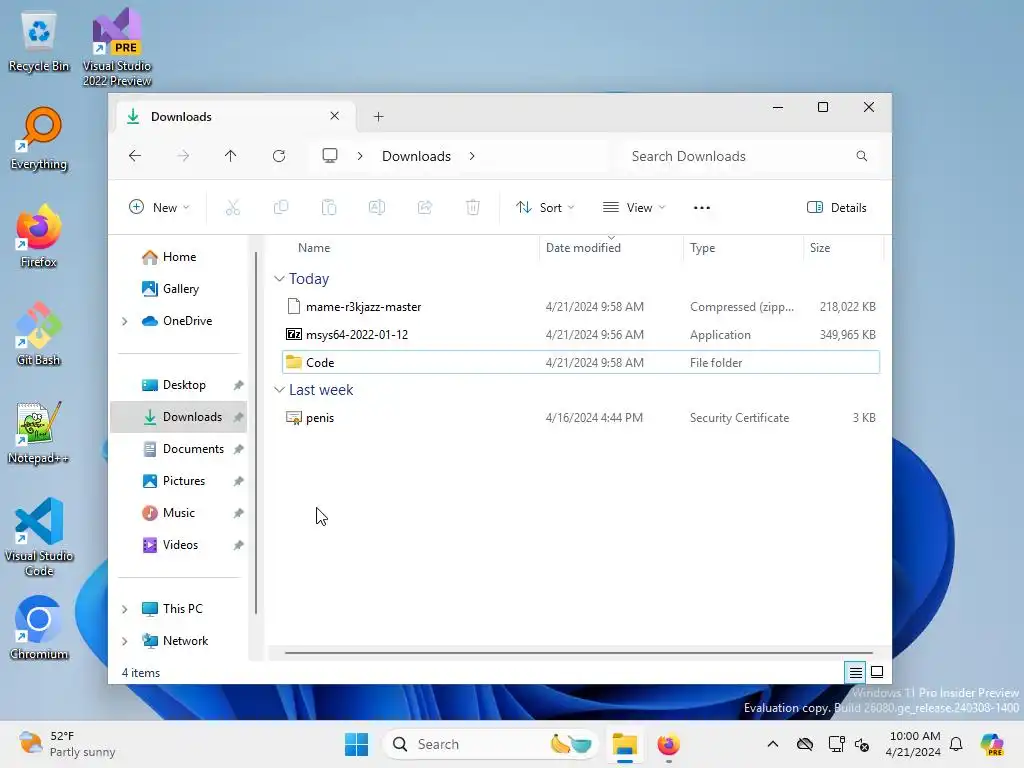The width and height of the screenshot is (1024, 768).
Task: Go back with the left arrow
Action: click(x=135, y=156)
